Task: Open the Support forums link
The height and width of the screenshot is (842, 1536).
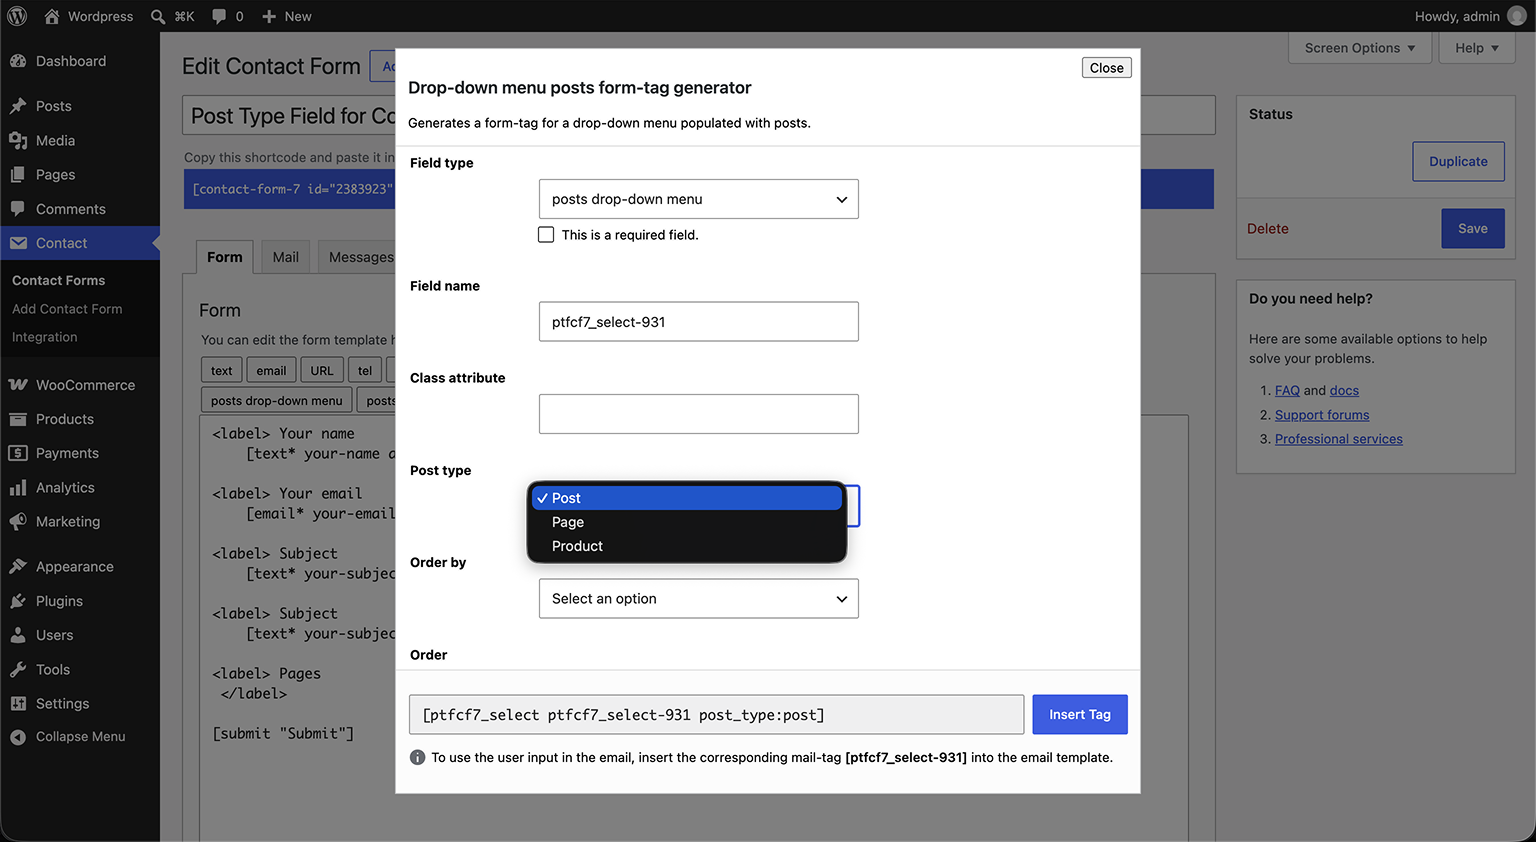Action: (1322, 415)
